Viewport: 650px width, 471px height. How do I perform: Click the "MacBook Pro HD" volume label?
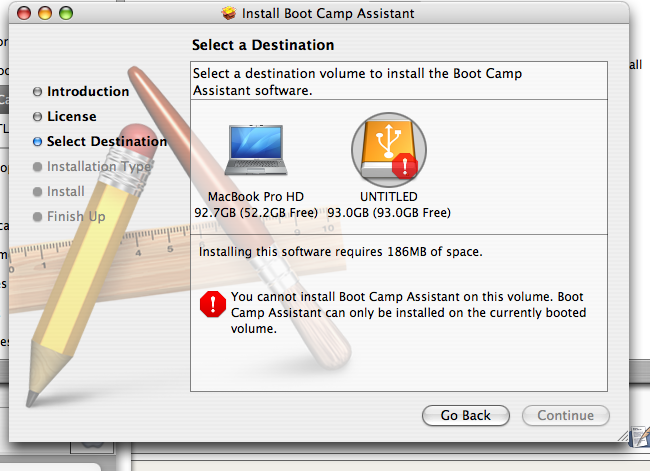tap(256, 197)
